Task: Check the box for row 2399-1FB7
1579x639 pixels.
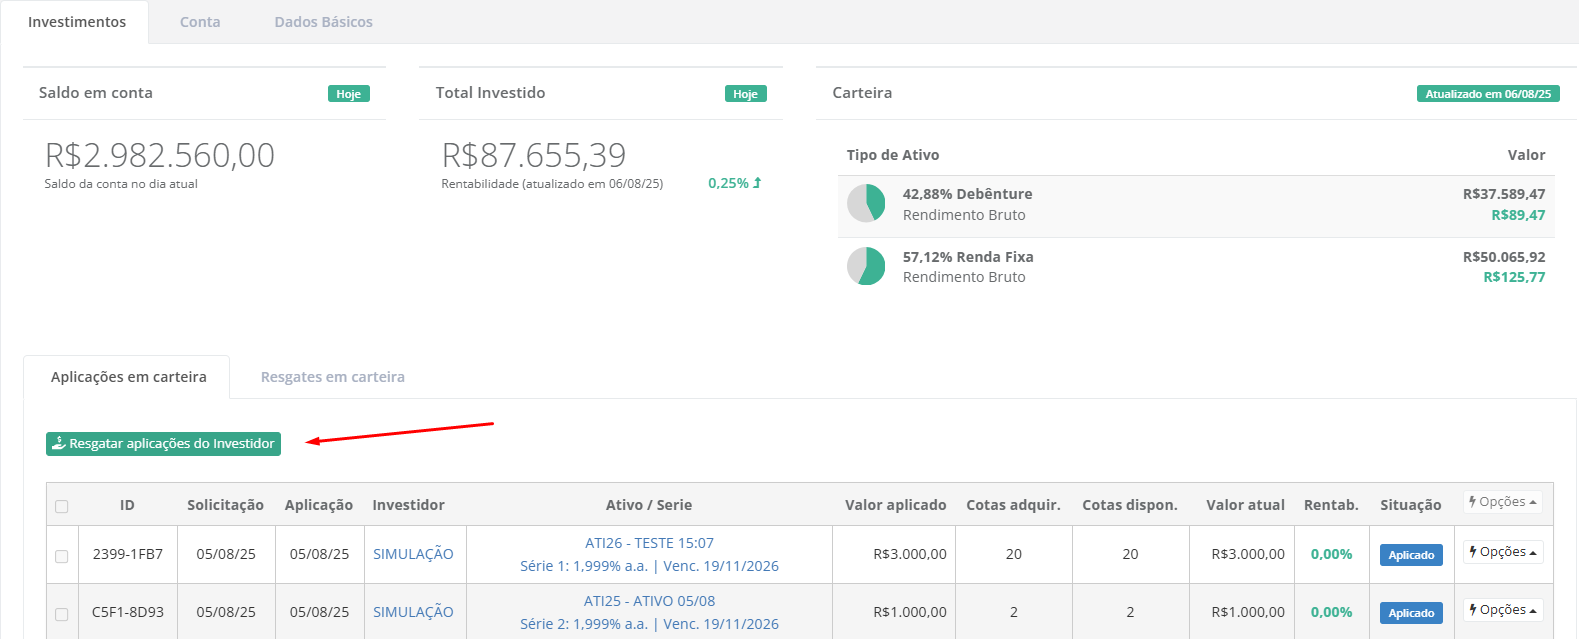Action: [x=62, y=556]
